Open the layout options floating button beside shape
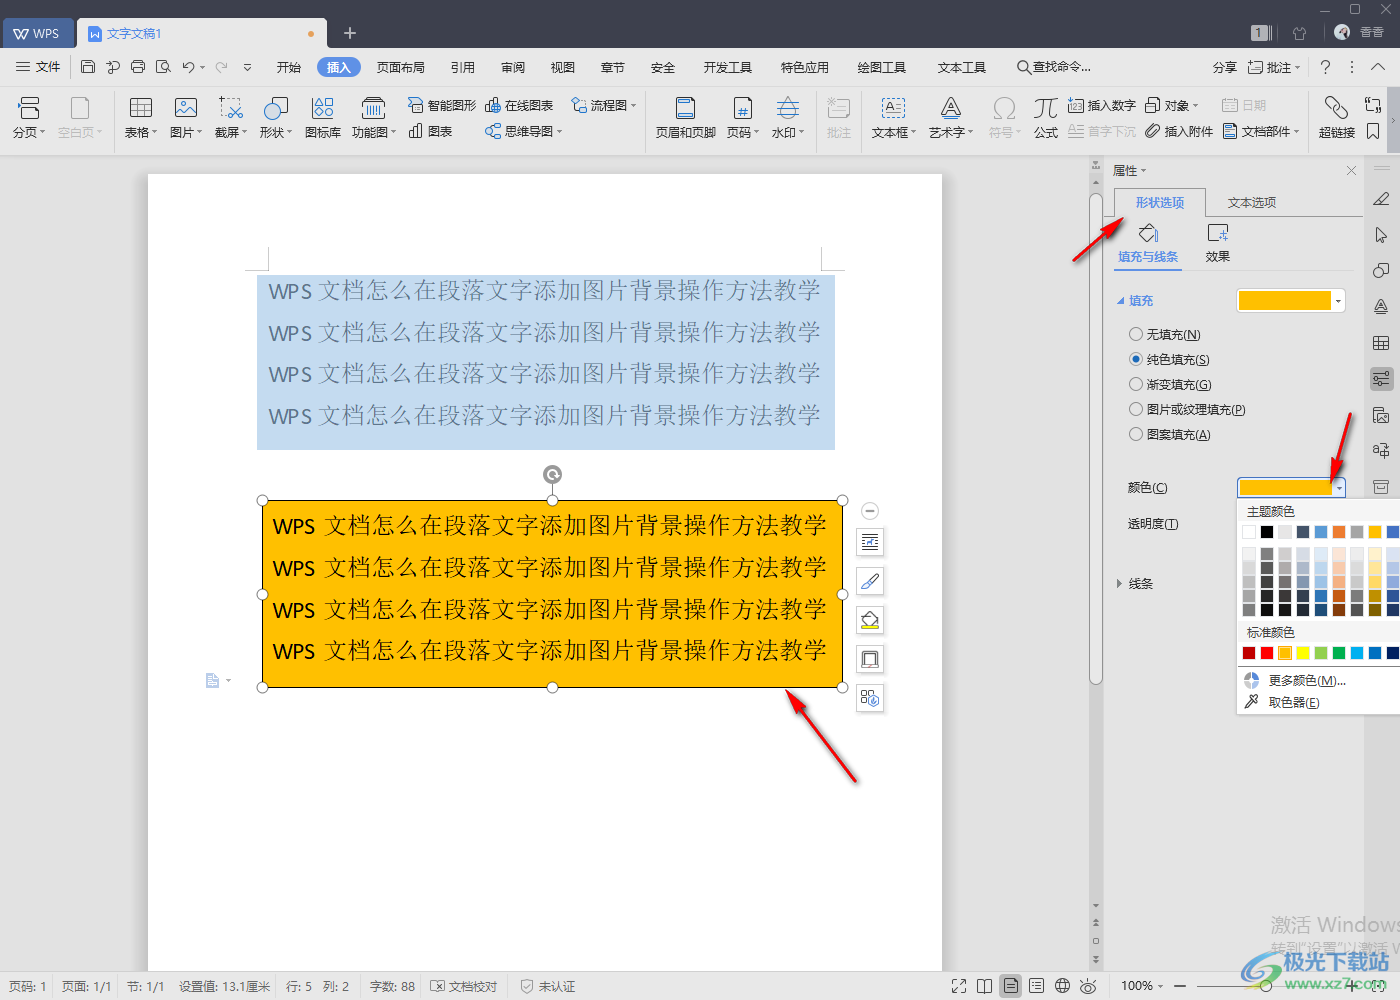Image resolution: width=1400 pixels, height=1000 pixels. [870, 542]
